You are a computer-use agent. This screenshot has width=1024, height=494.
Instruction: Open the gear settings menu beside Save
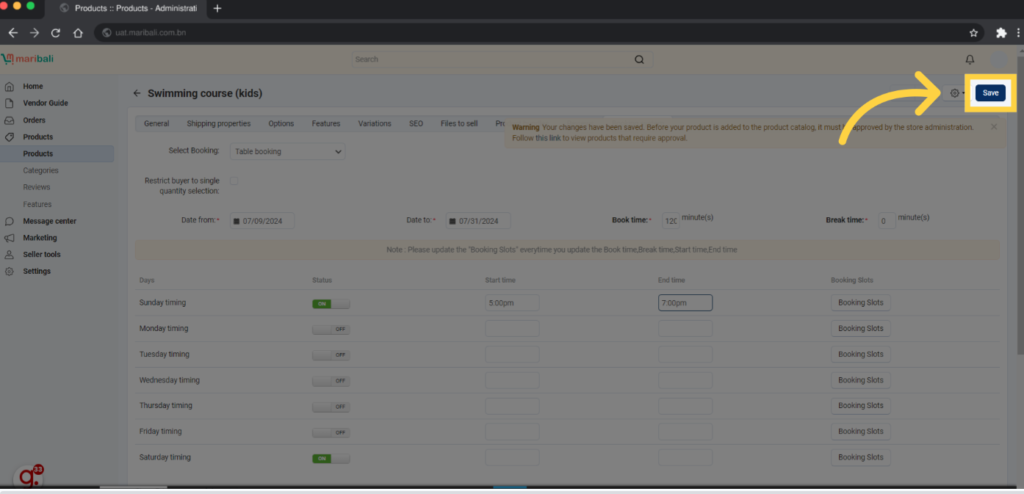955,93
